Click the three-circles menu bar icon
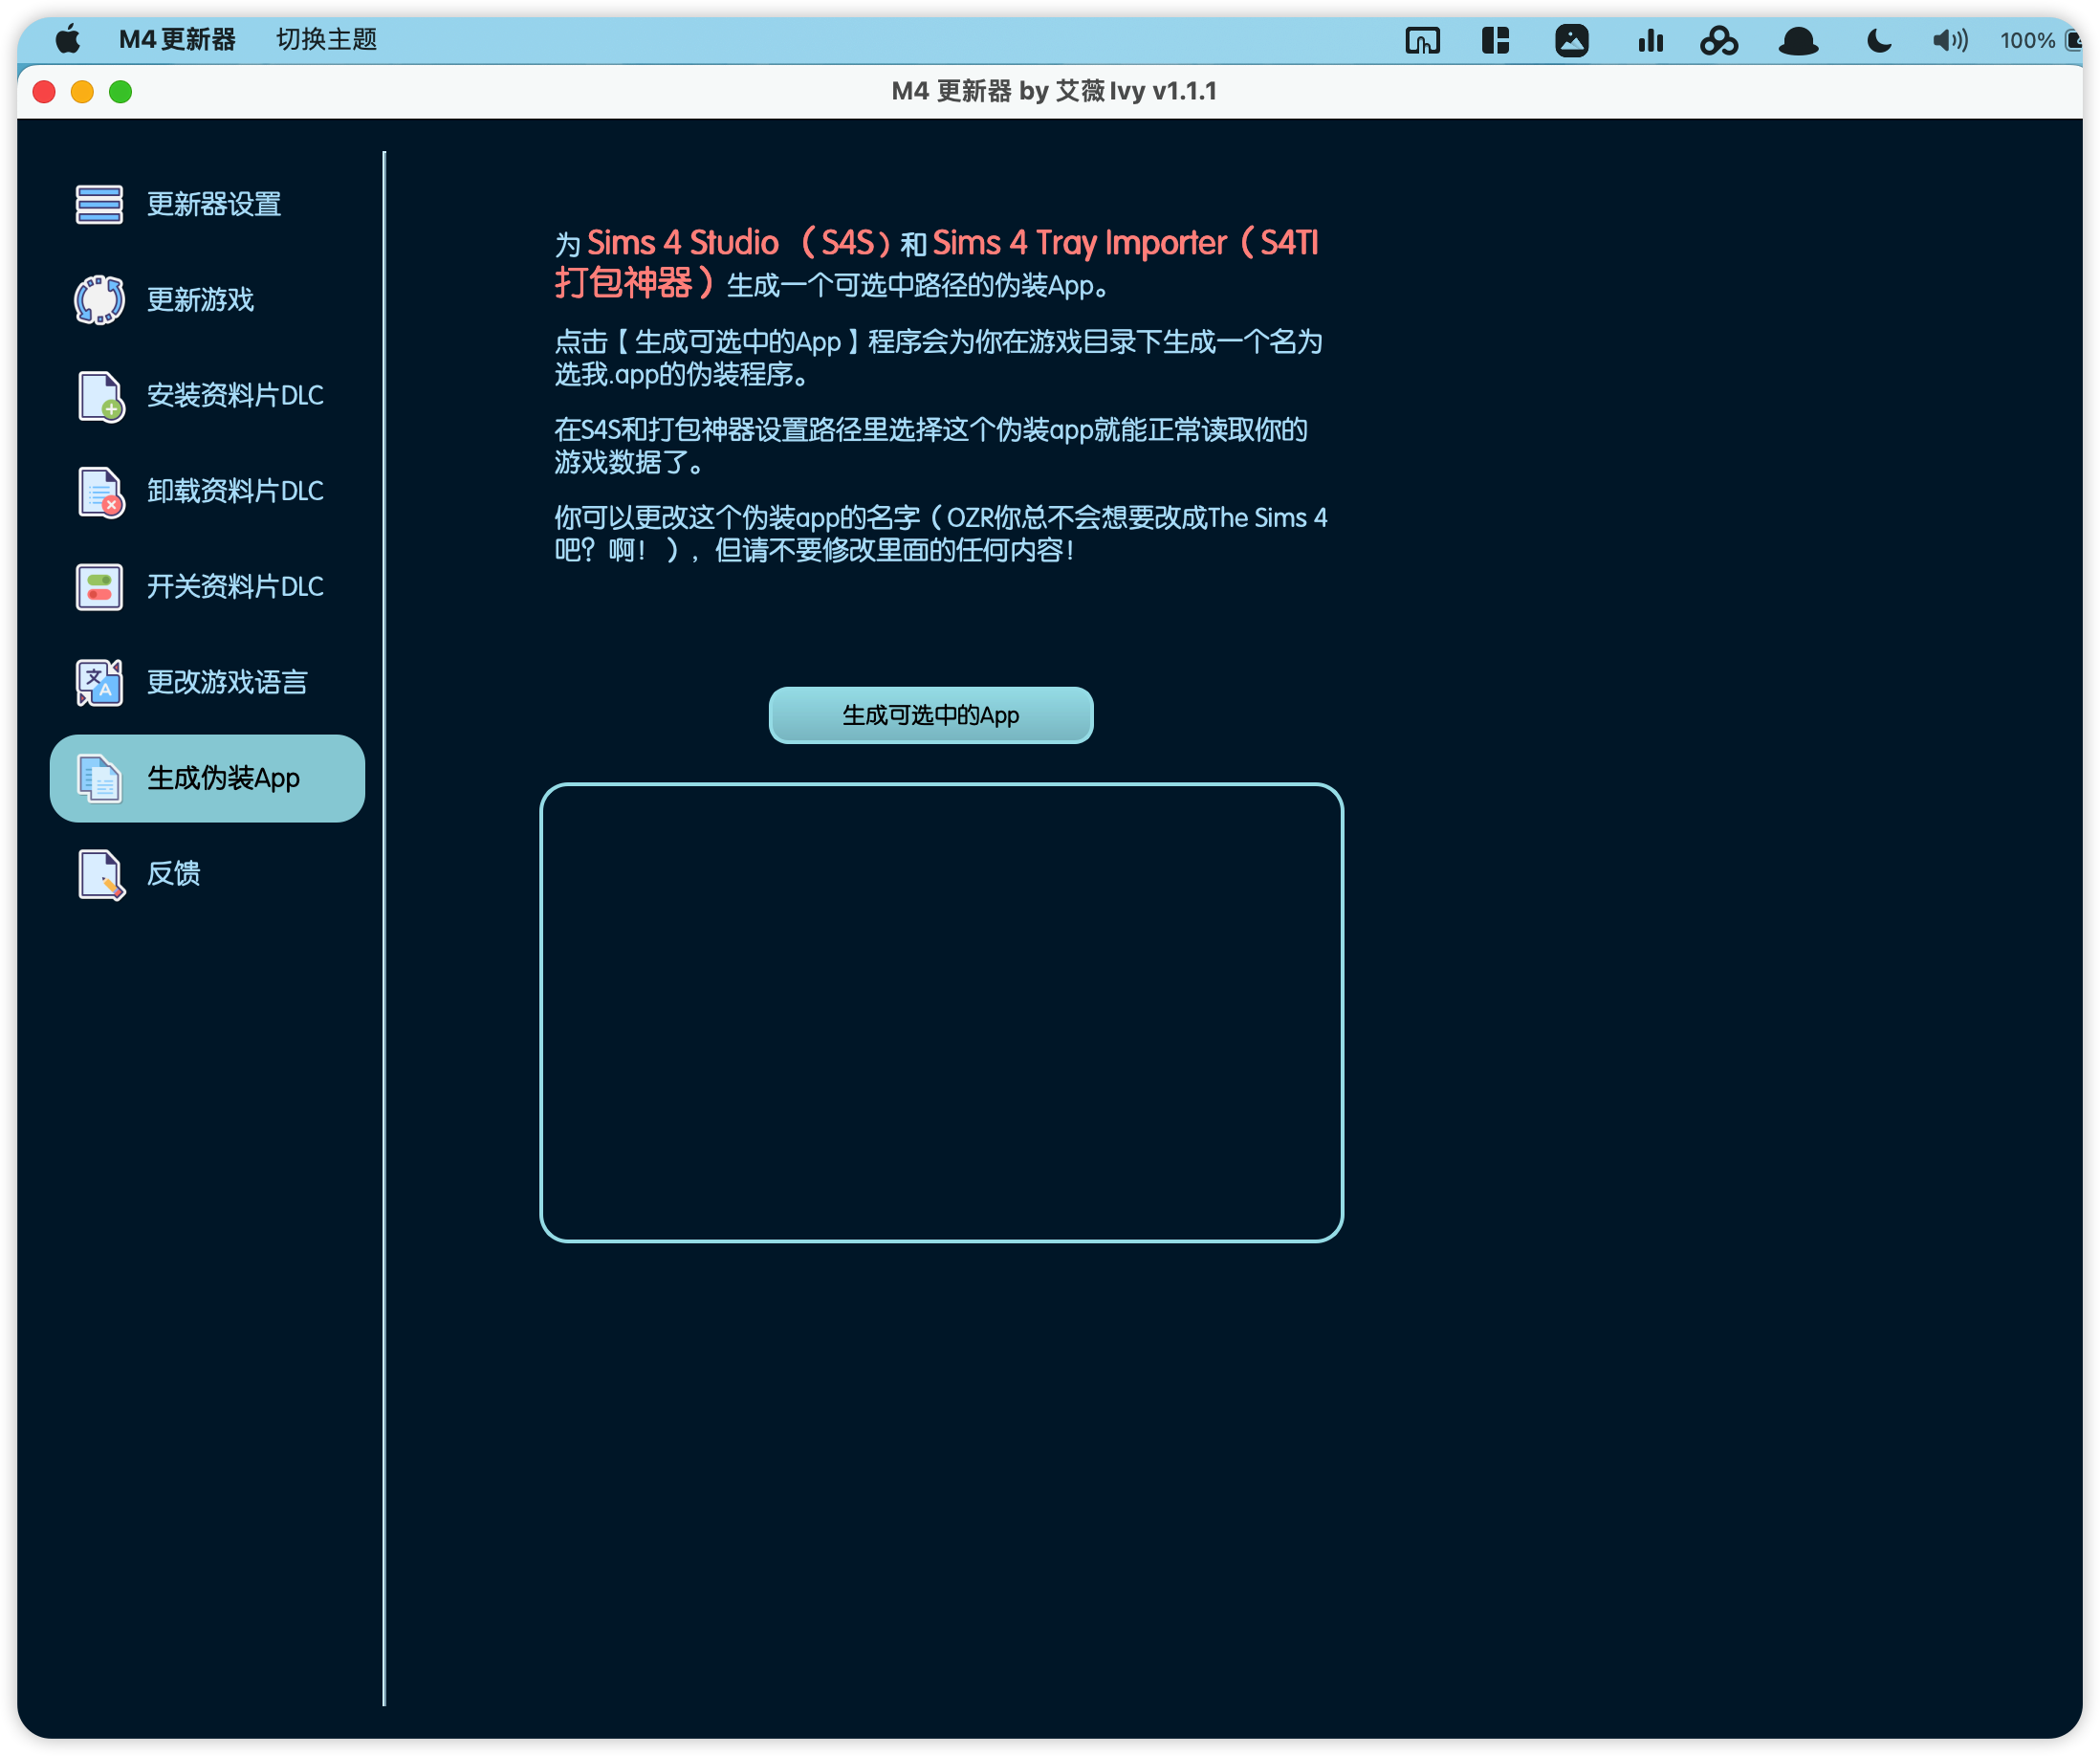The width and height of the screenshot is (2100, 1756). click(x=1719, y=40)
